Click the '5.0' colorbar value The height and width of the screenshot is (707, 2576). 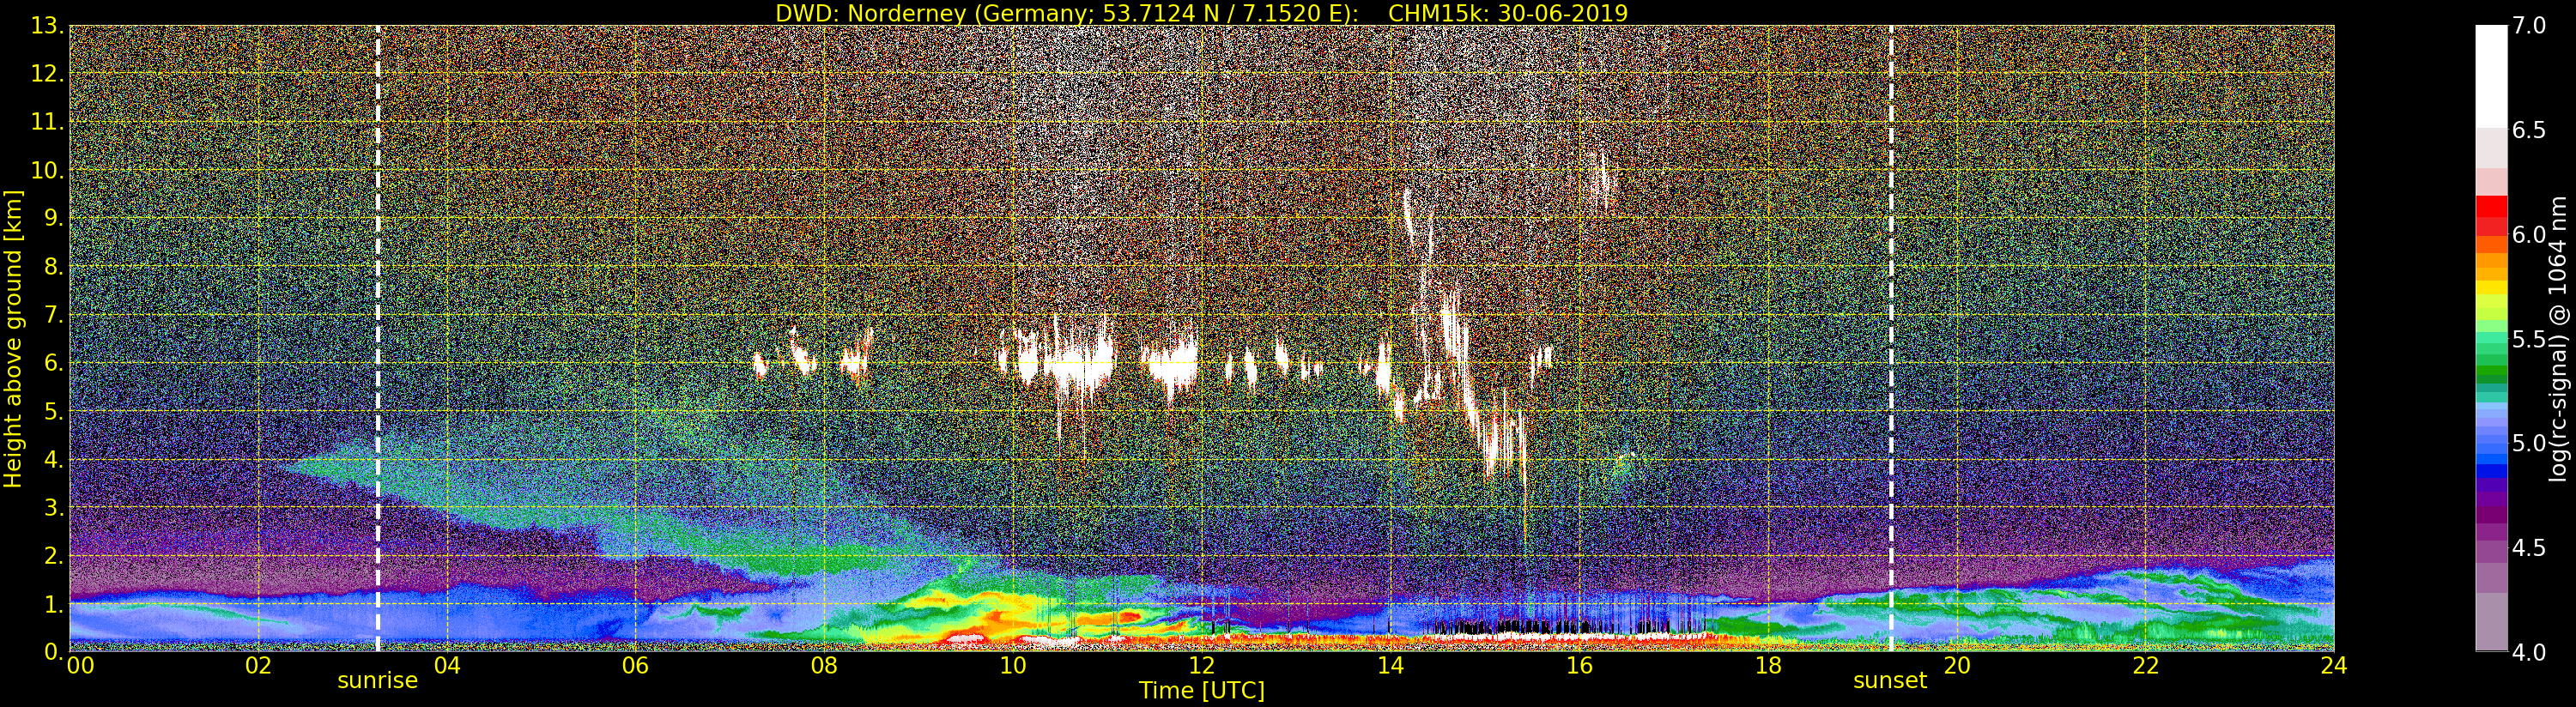2529,443
